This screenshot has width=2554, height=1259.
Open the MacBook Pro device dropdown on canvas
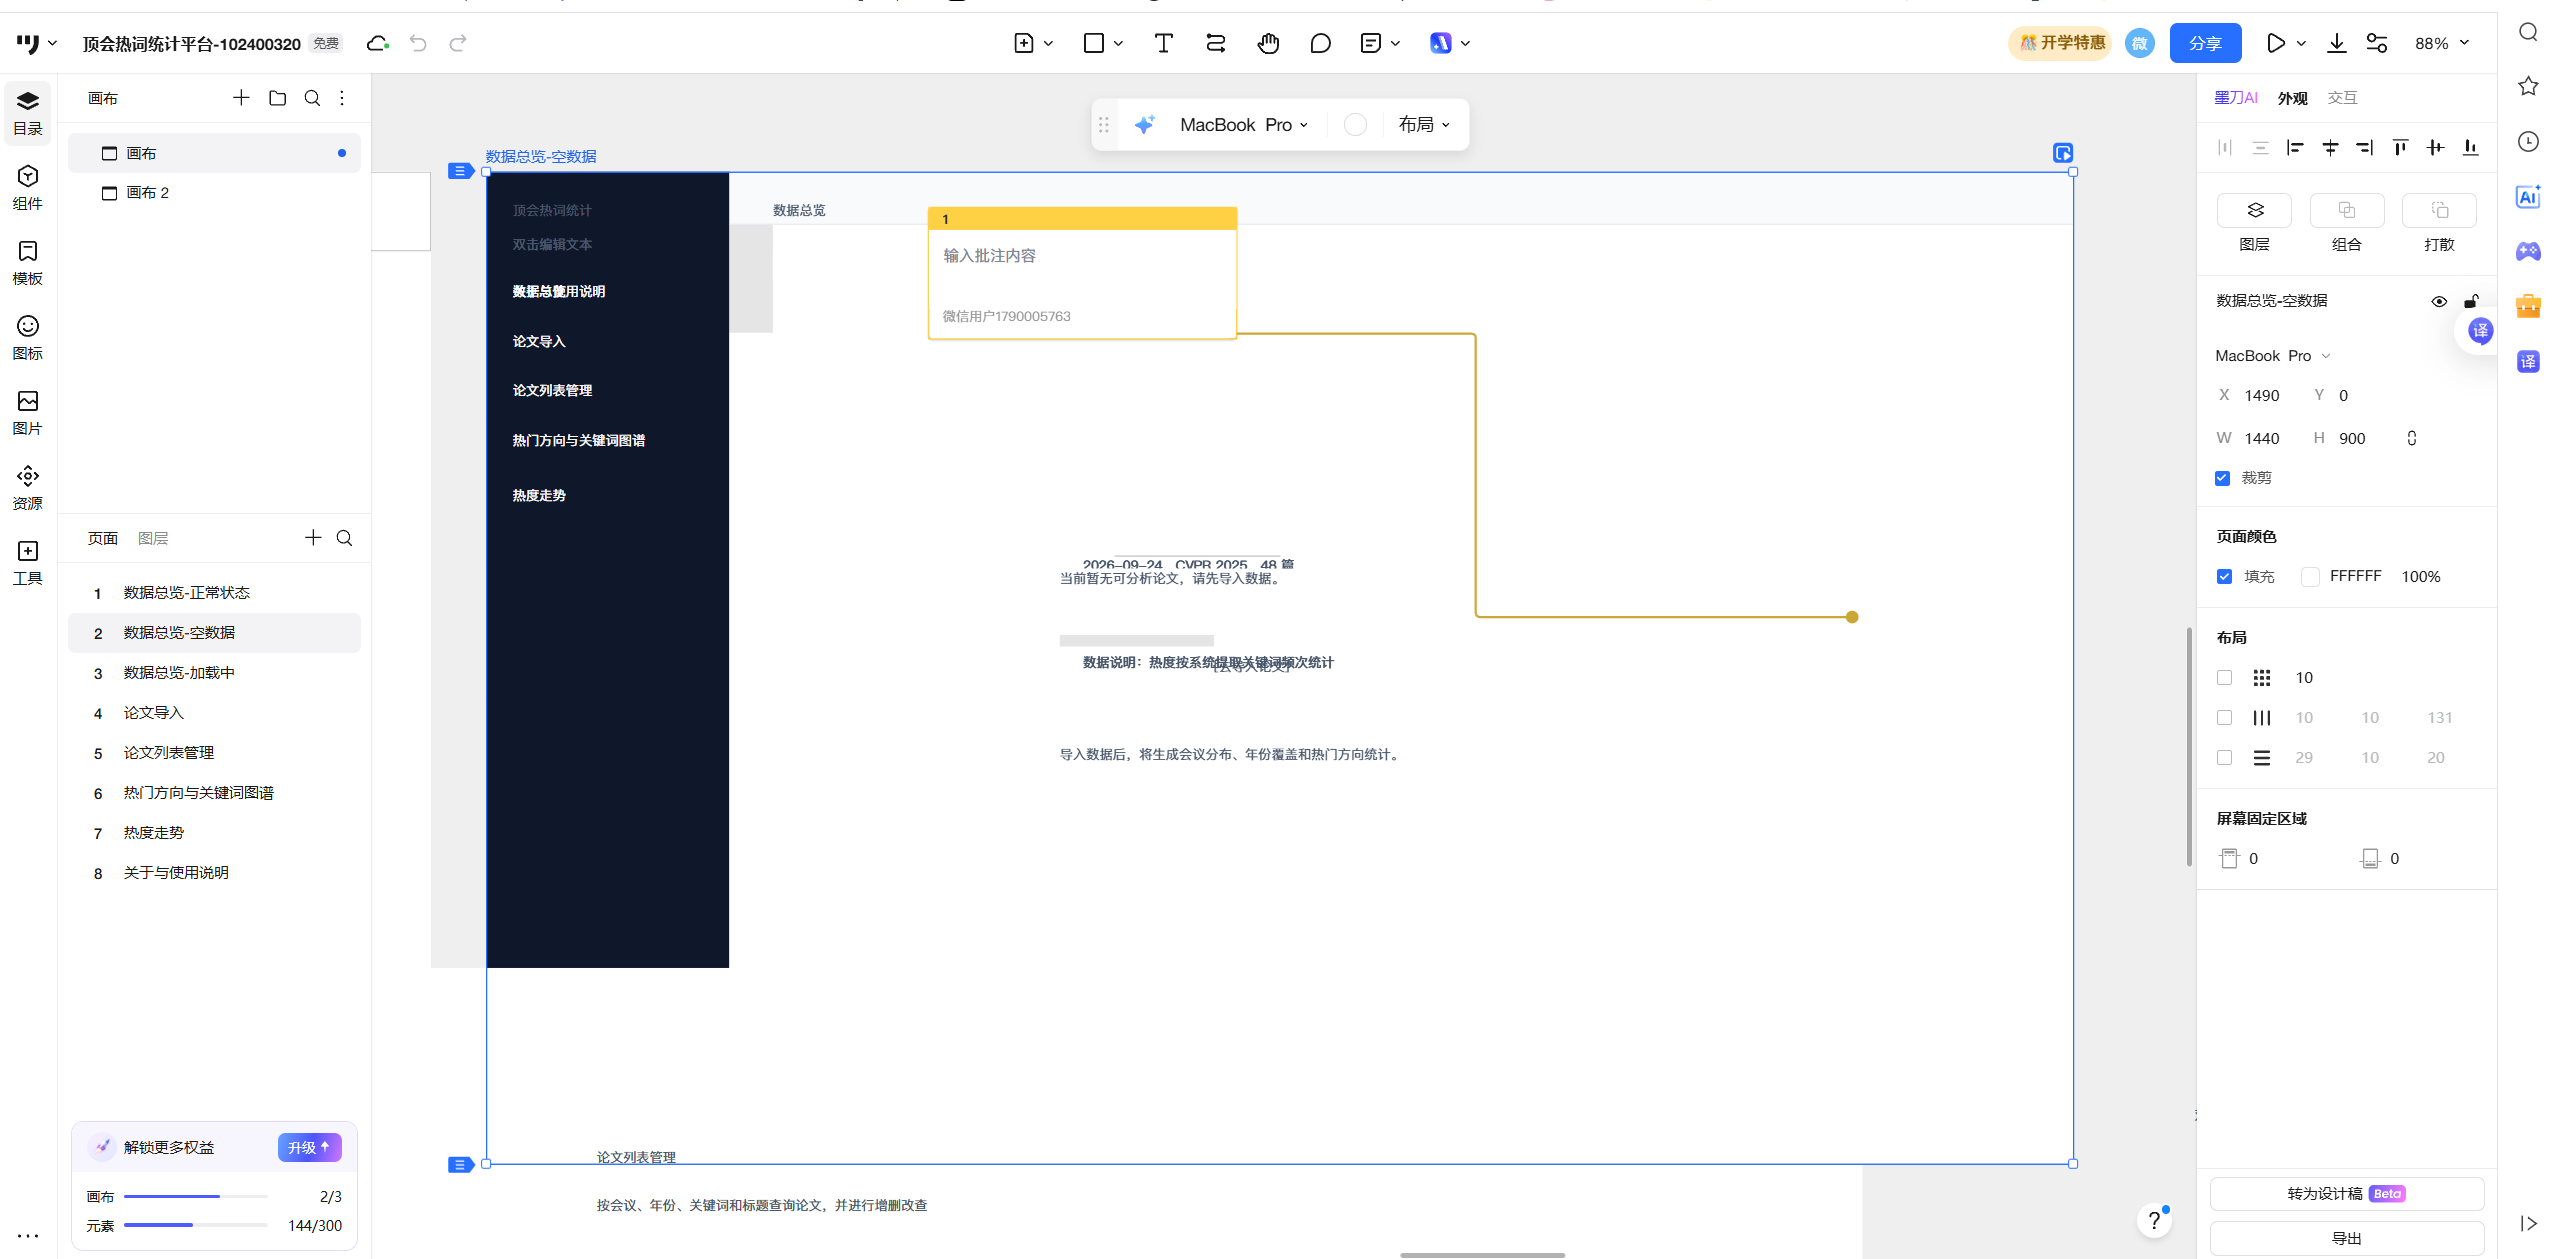[x=1243, y=125]
